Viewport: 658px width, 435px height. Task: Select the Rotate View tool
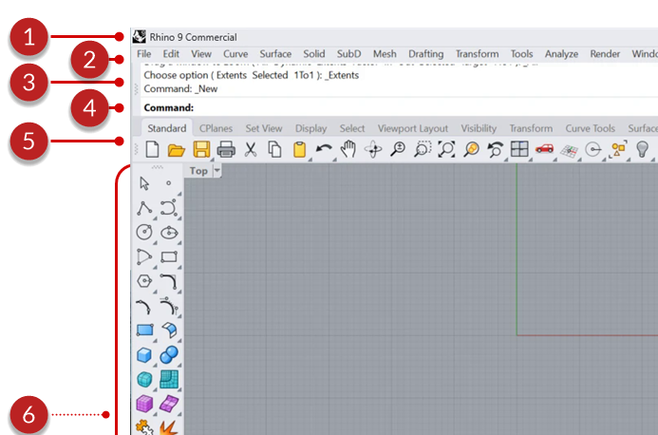tap(373, 149)
